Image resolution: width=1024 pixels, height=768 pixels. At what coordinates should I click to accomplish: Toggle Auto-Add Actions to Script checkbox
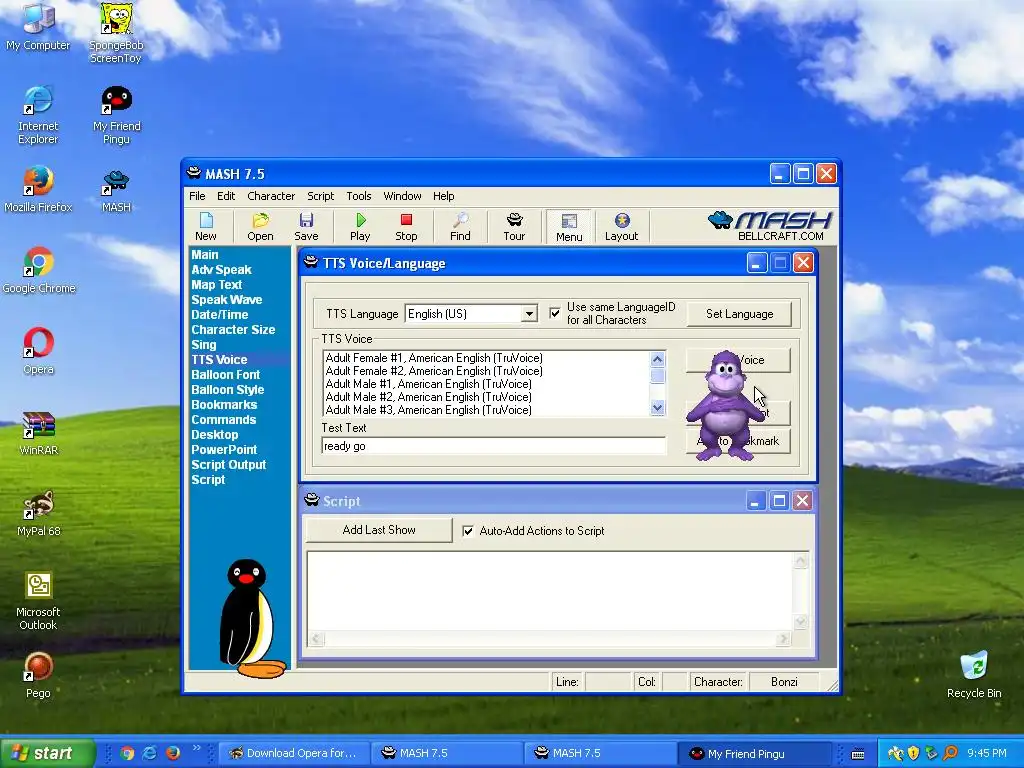pos(468,531)
